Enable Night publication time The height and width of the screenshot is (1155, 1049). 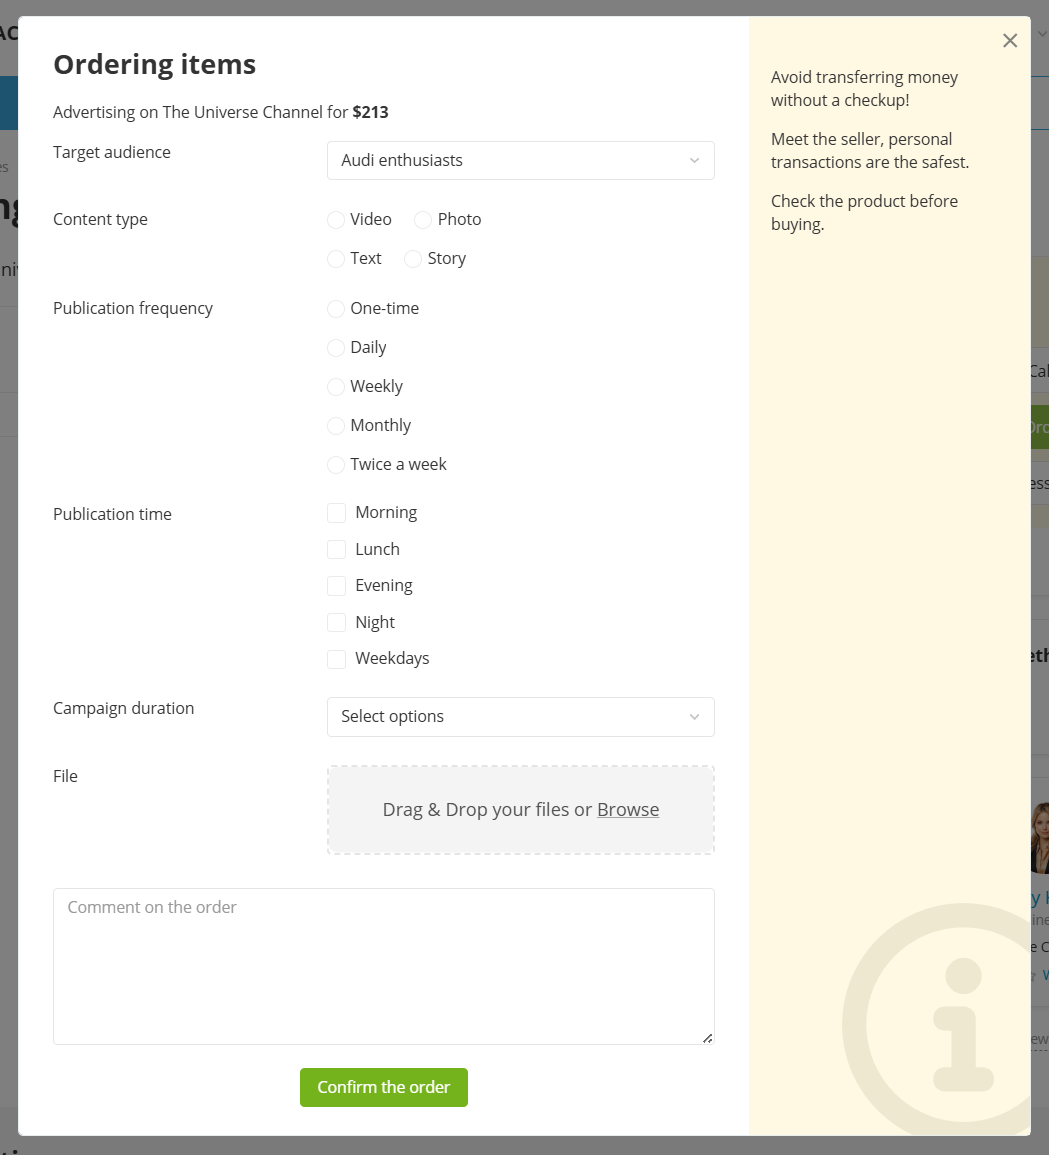[x=337, y=623]
